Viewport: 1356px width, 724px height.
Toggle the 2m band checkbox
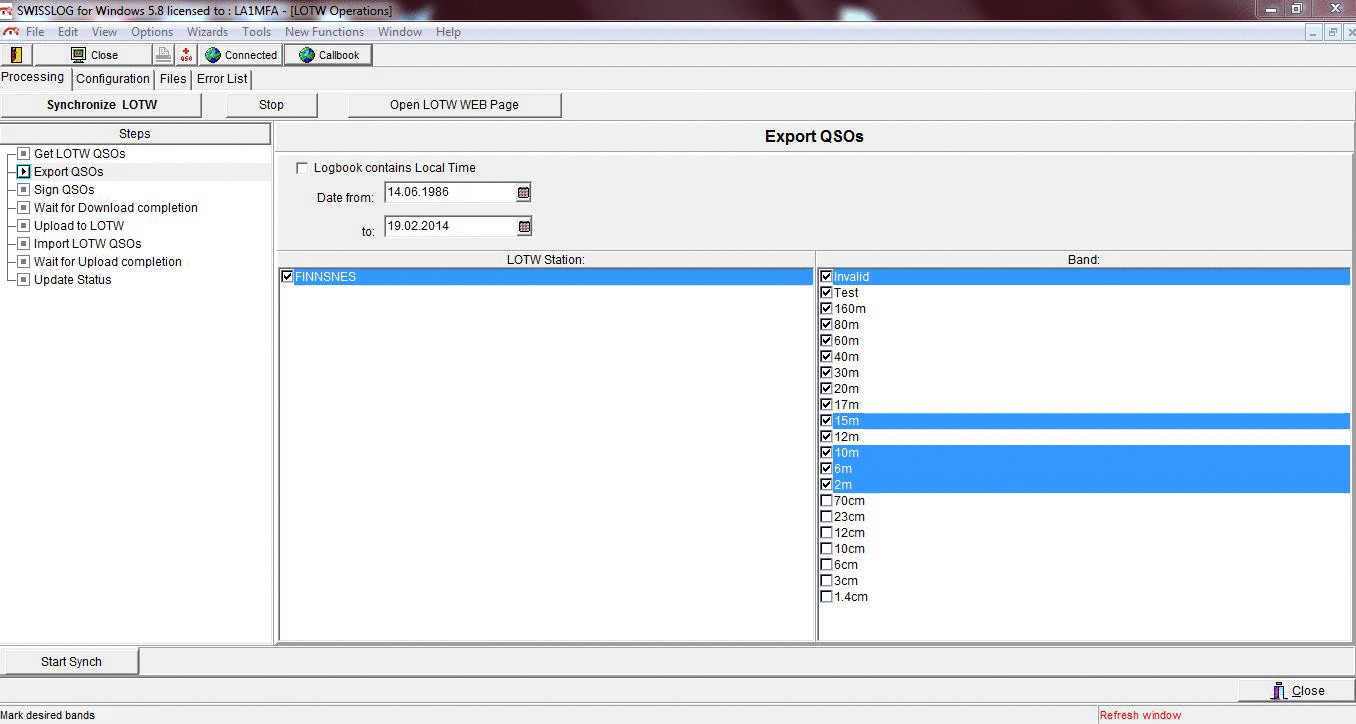click(x=826, y=485)
